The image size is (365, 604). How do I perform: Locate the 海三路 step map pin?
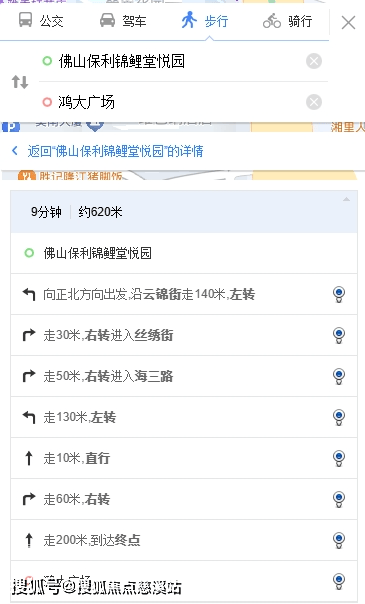339,376
